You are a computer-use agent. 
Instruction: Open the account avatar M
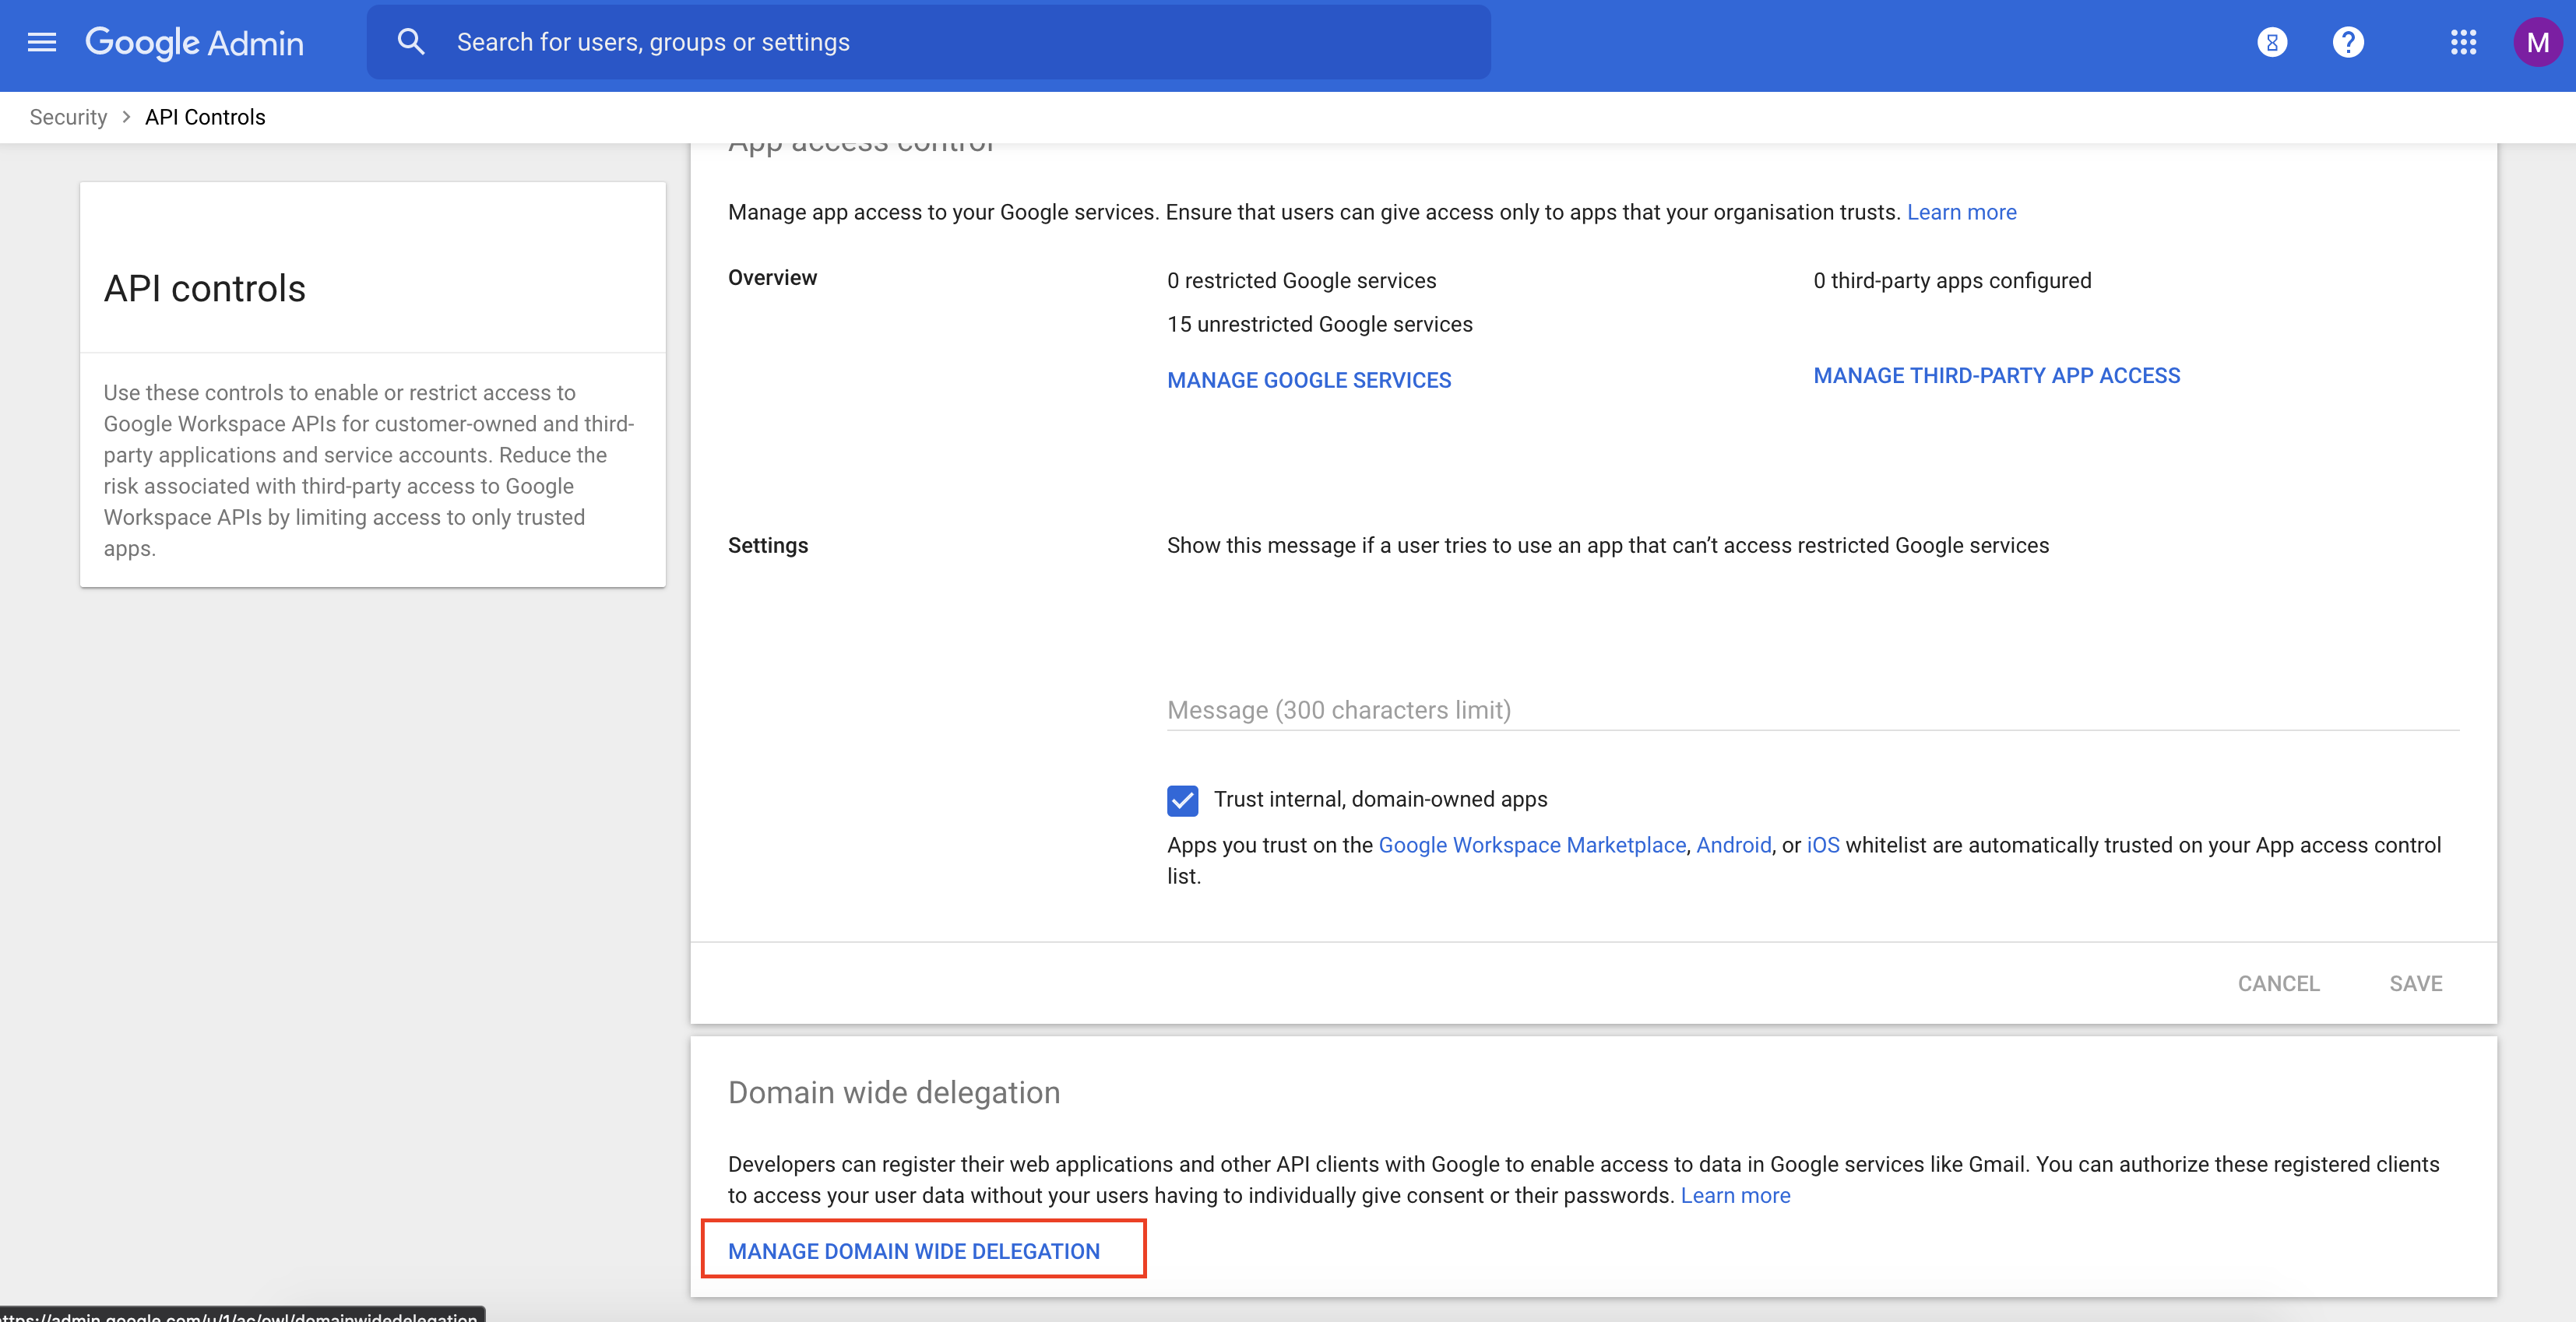[2537, 42]
